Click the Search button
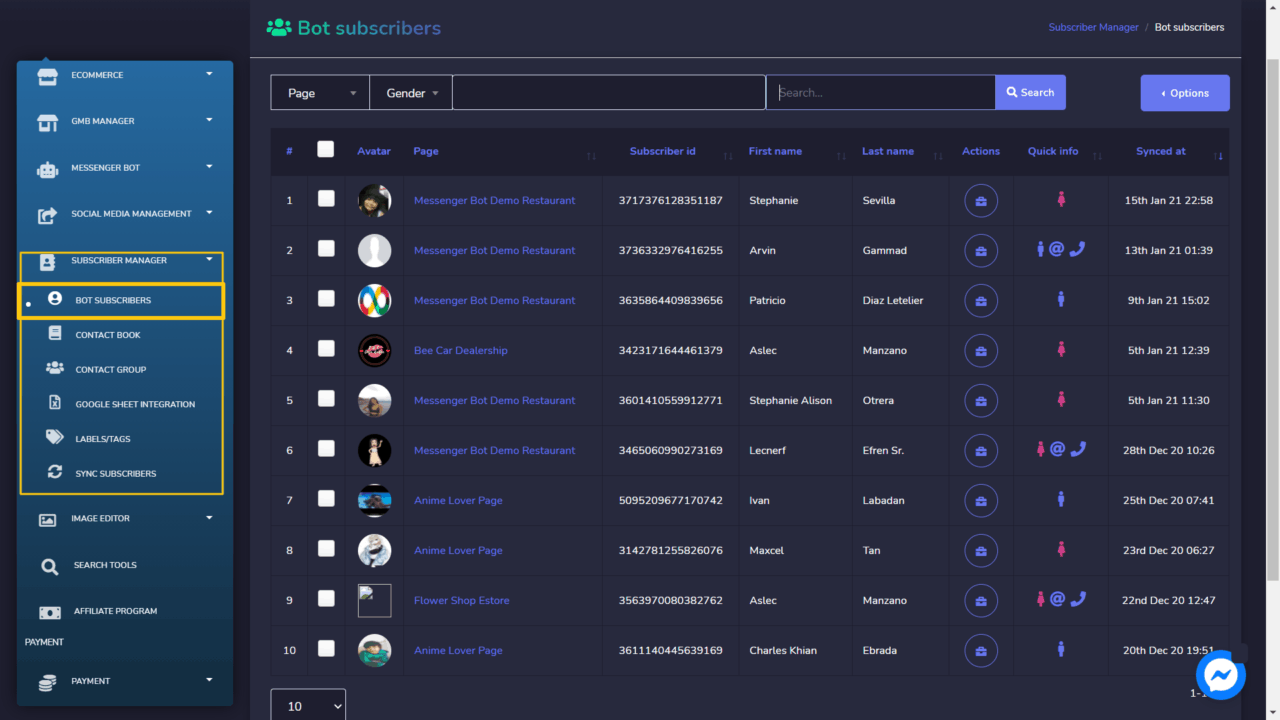The height and width of the screenshot is (720, 1280). pyautogui.click(x=1030, y=93)
